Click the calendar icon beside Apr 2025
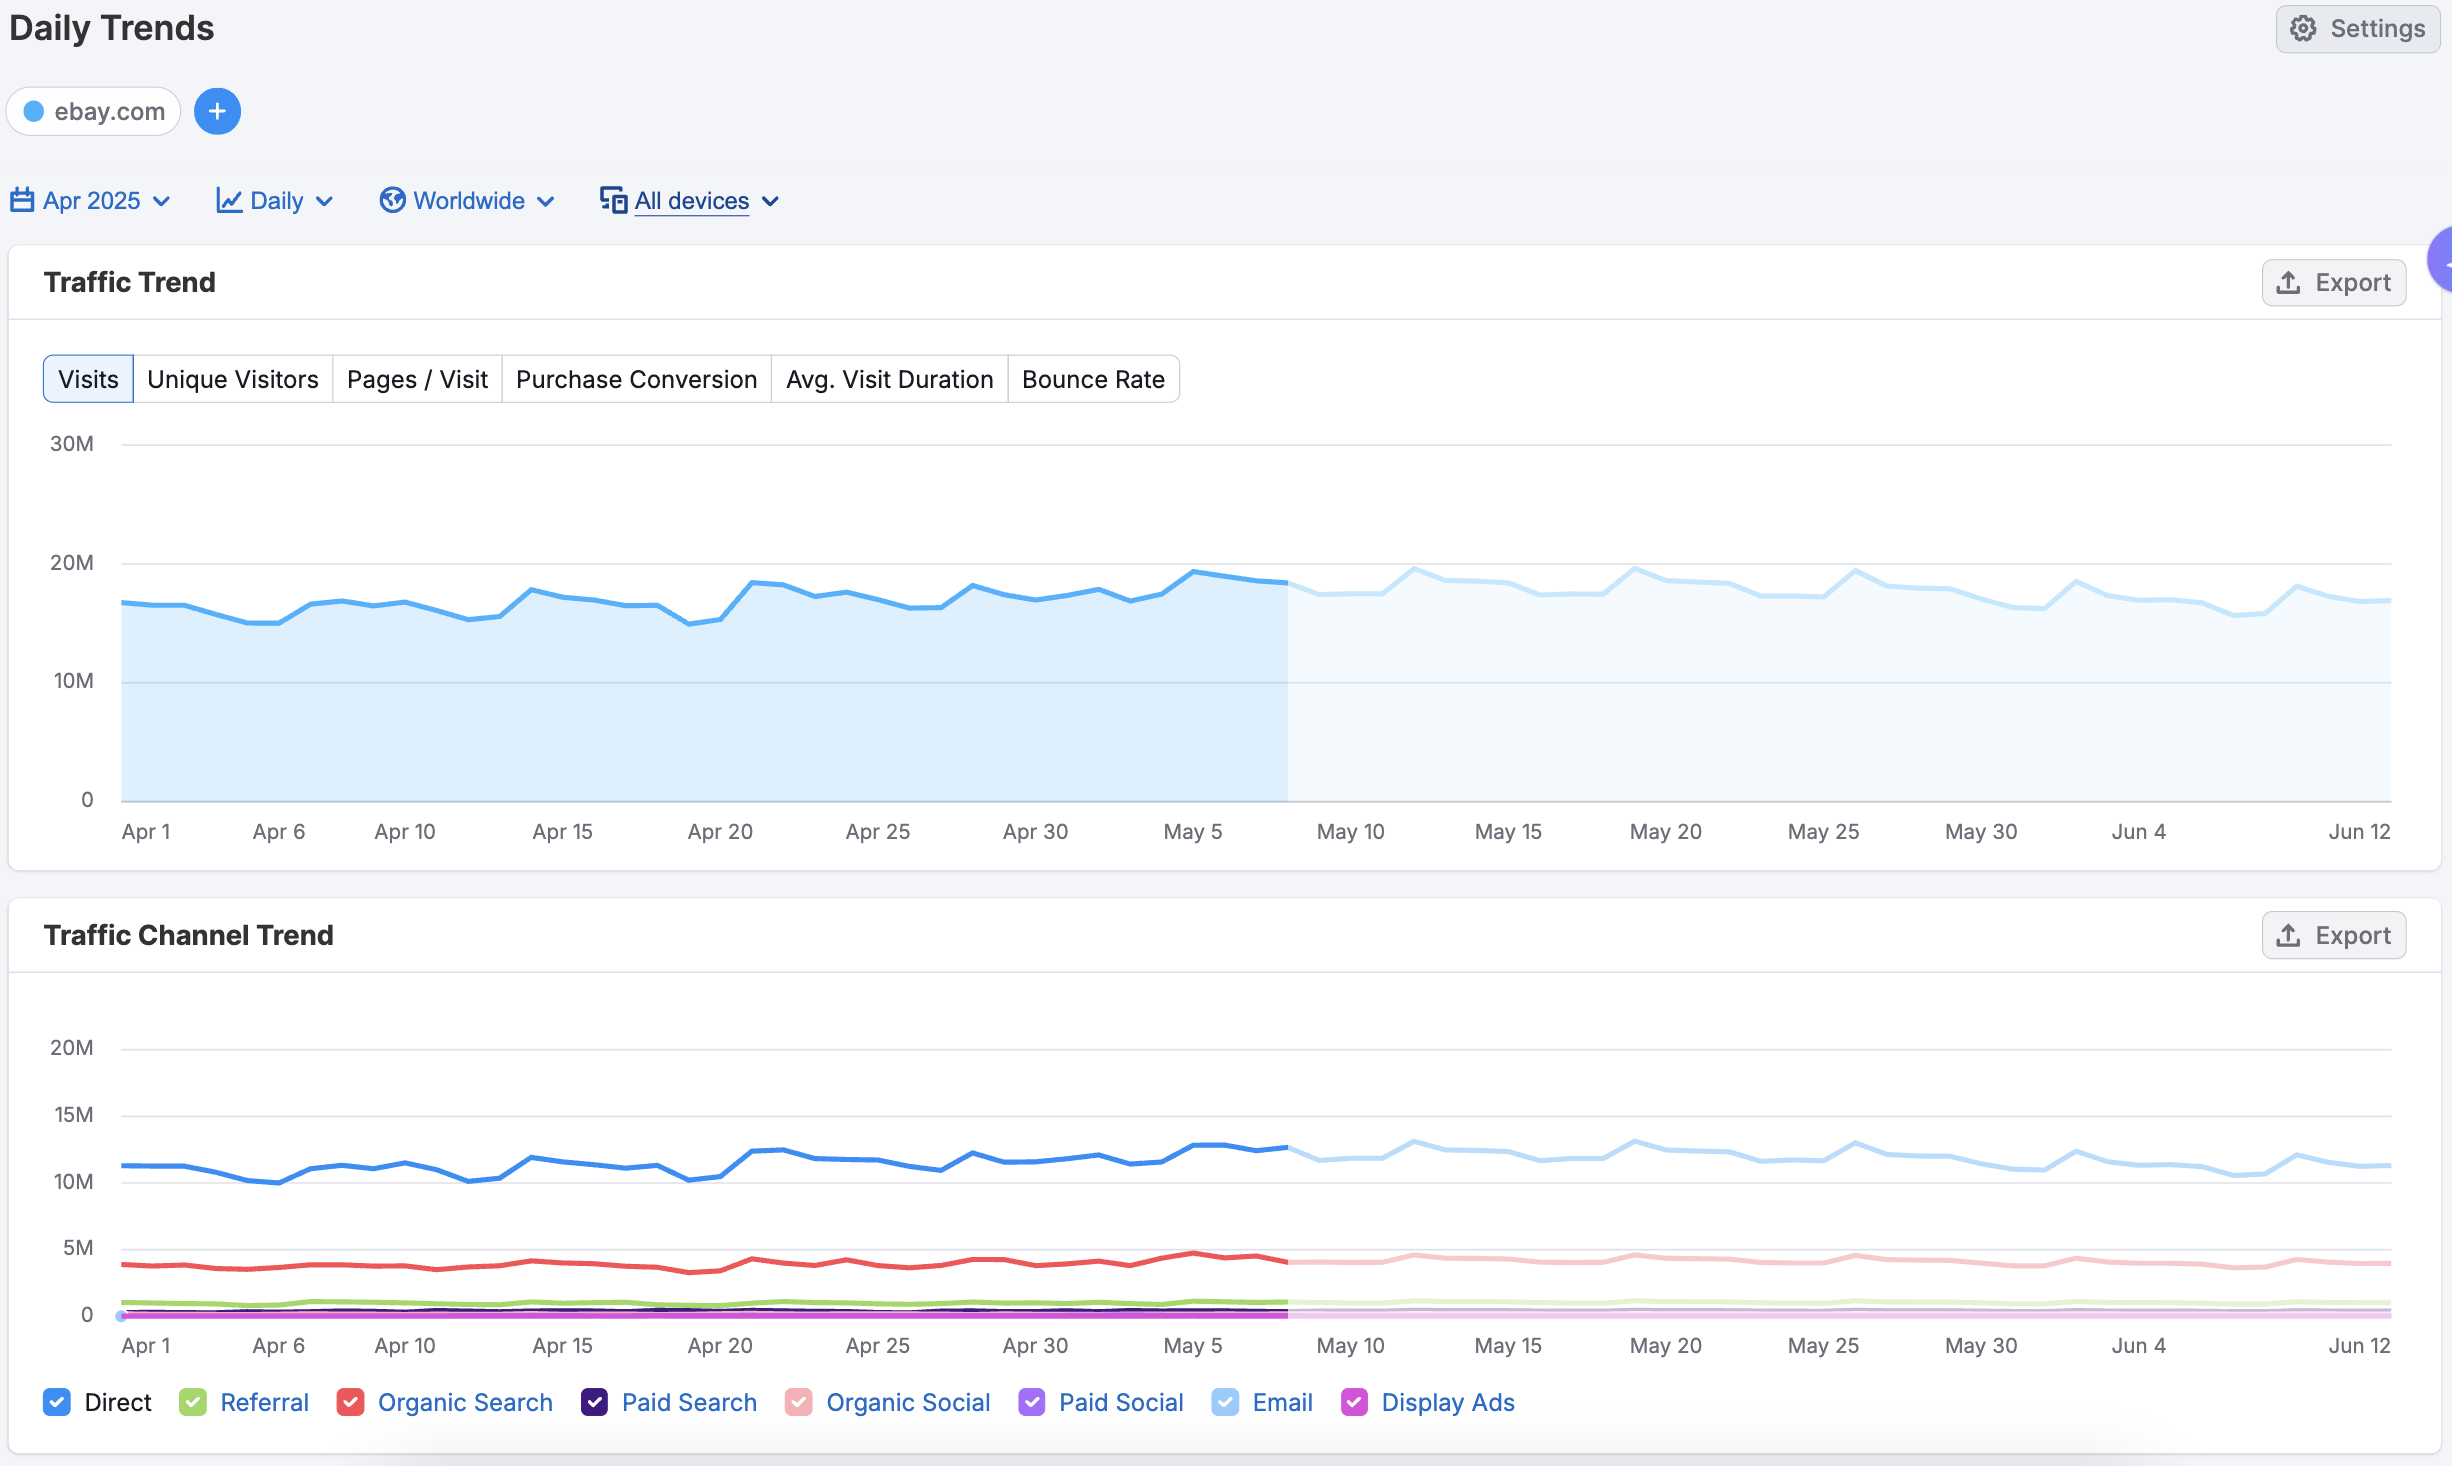 pyautogui.click(x=22, y=201)
